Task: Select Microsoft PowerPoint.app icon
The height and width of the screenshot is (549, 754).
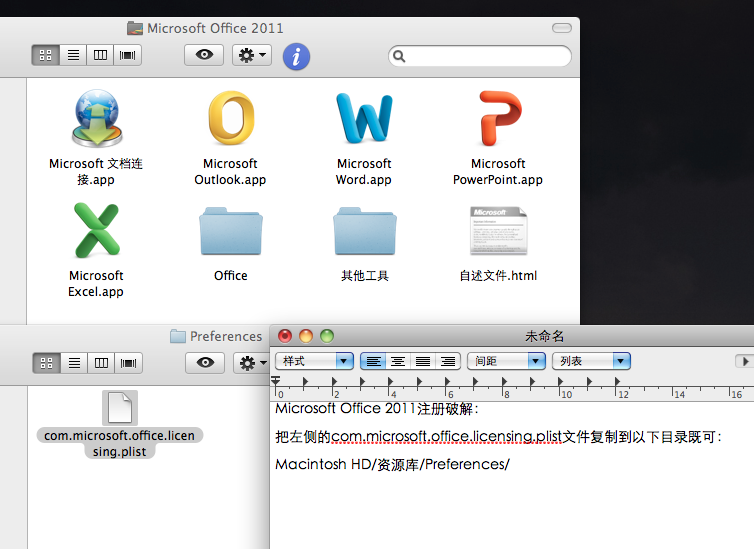Action: click(x=499, y=118)
